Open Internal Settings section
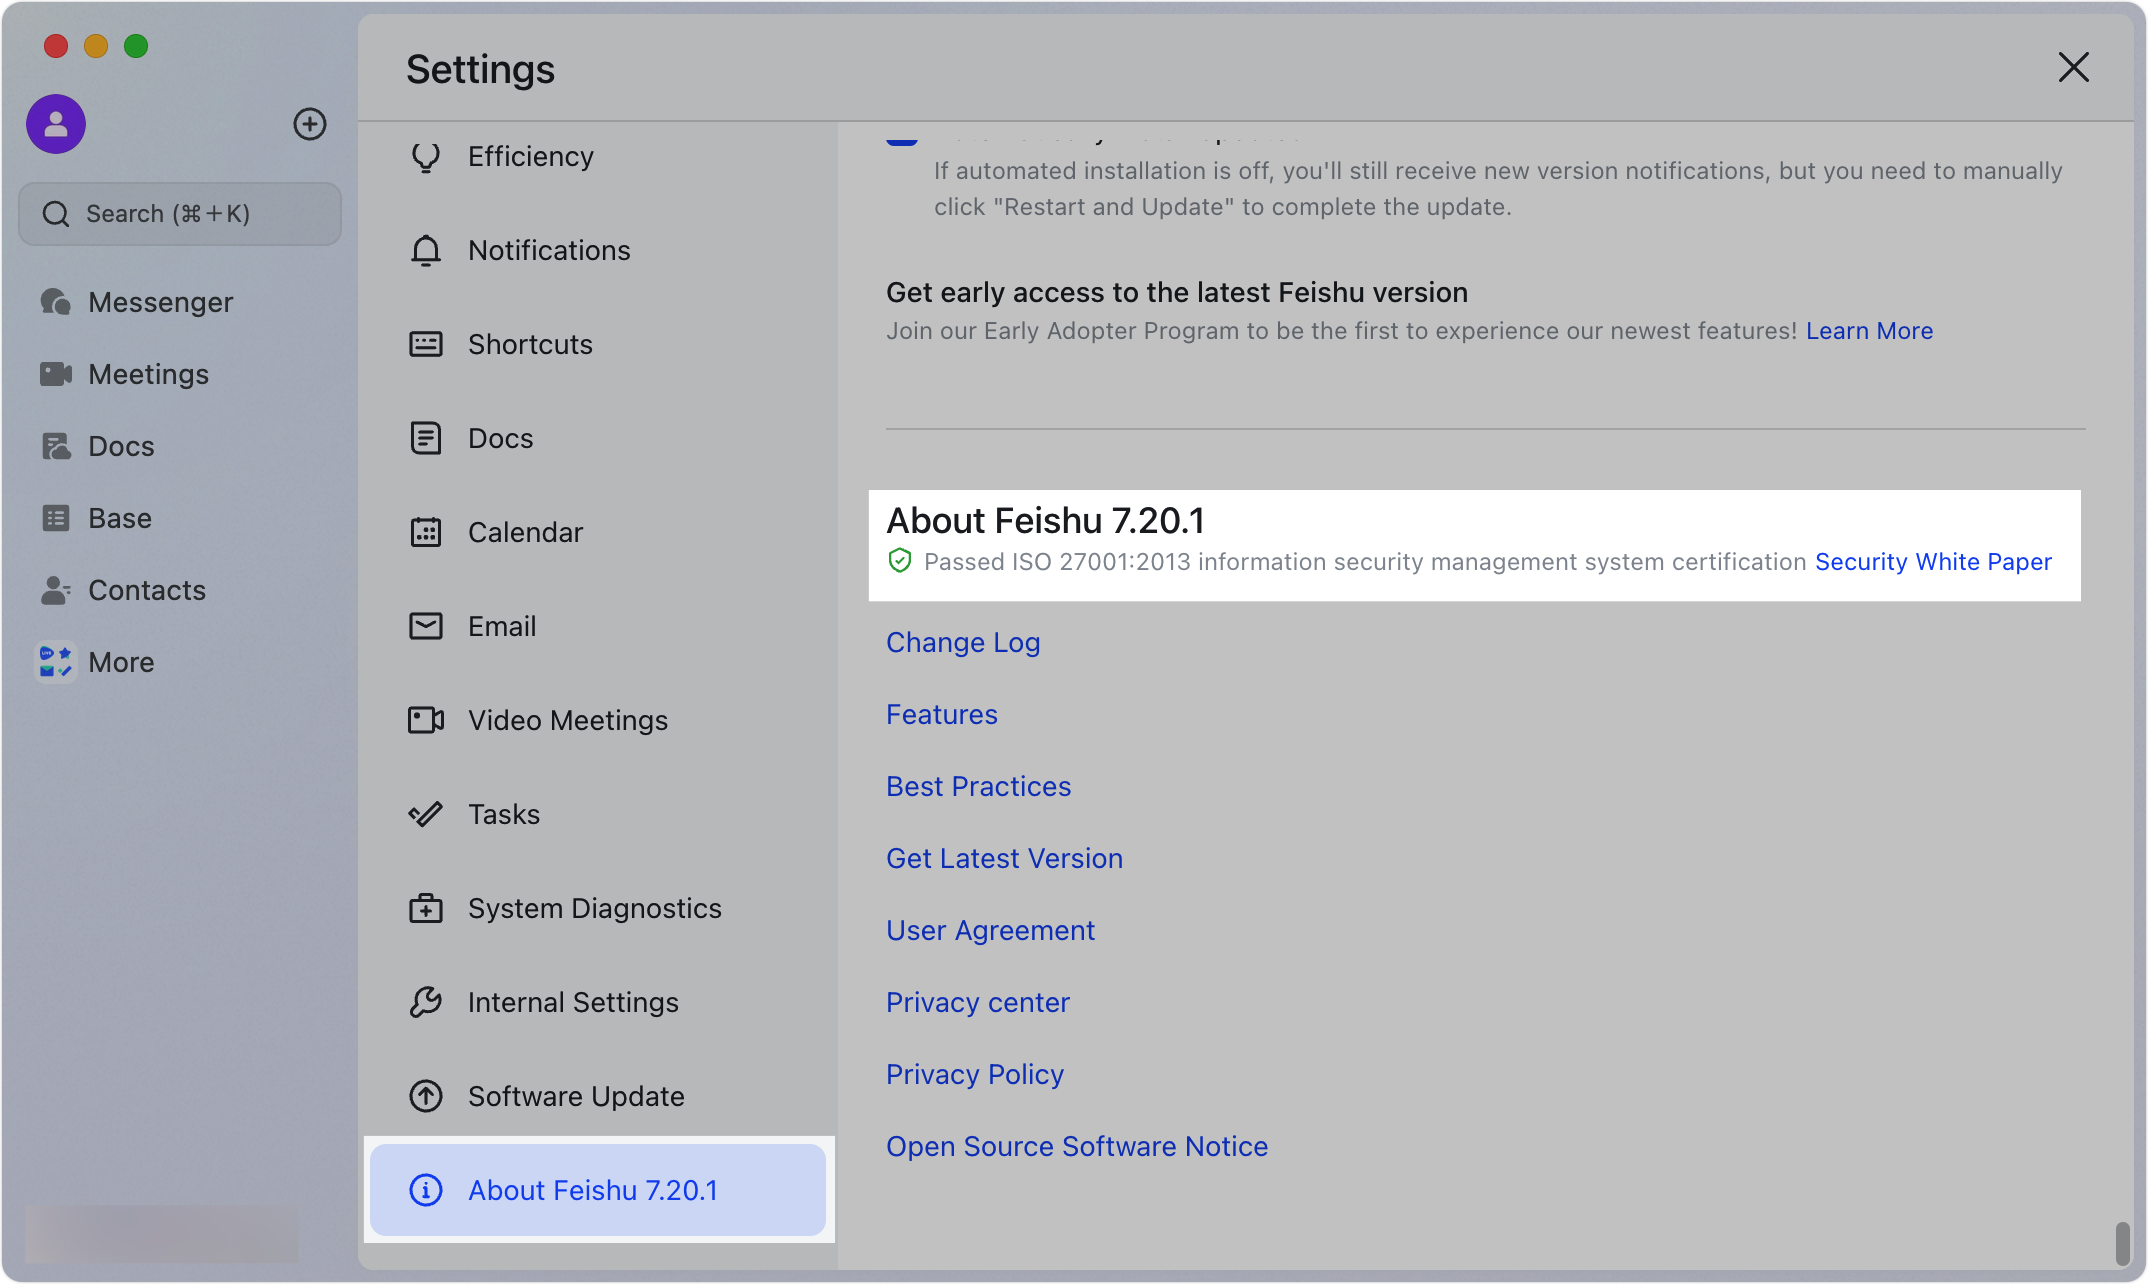The height and width of the screenshot is (1284, 2148). pyautogui.click(x=598, y=1002)
